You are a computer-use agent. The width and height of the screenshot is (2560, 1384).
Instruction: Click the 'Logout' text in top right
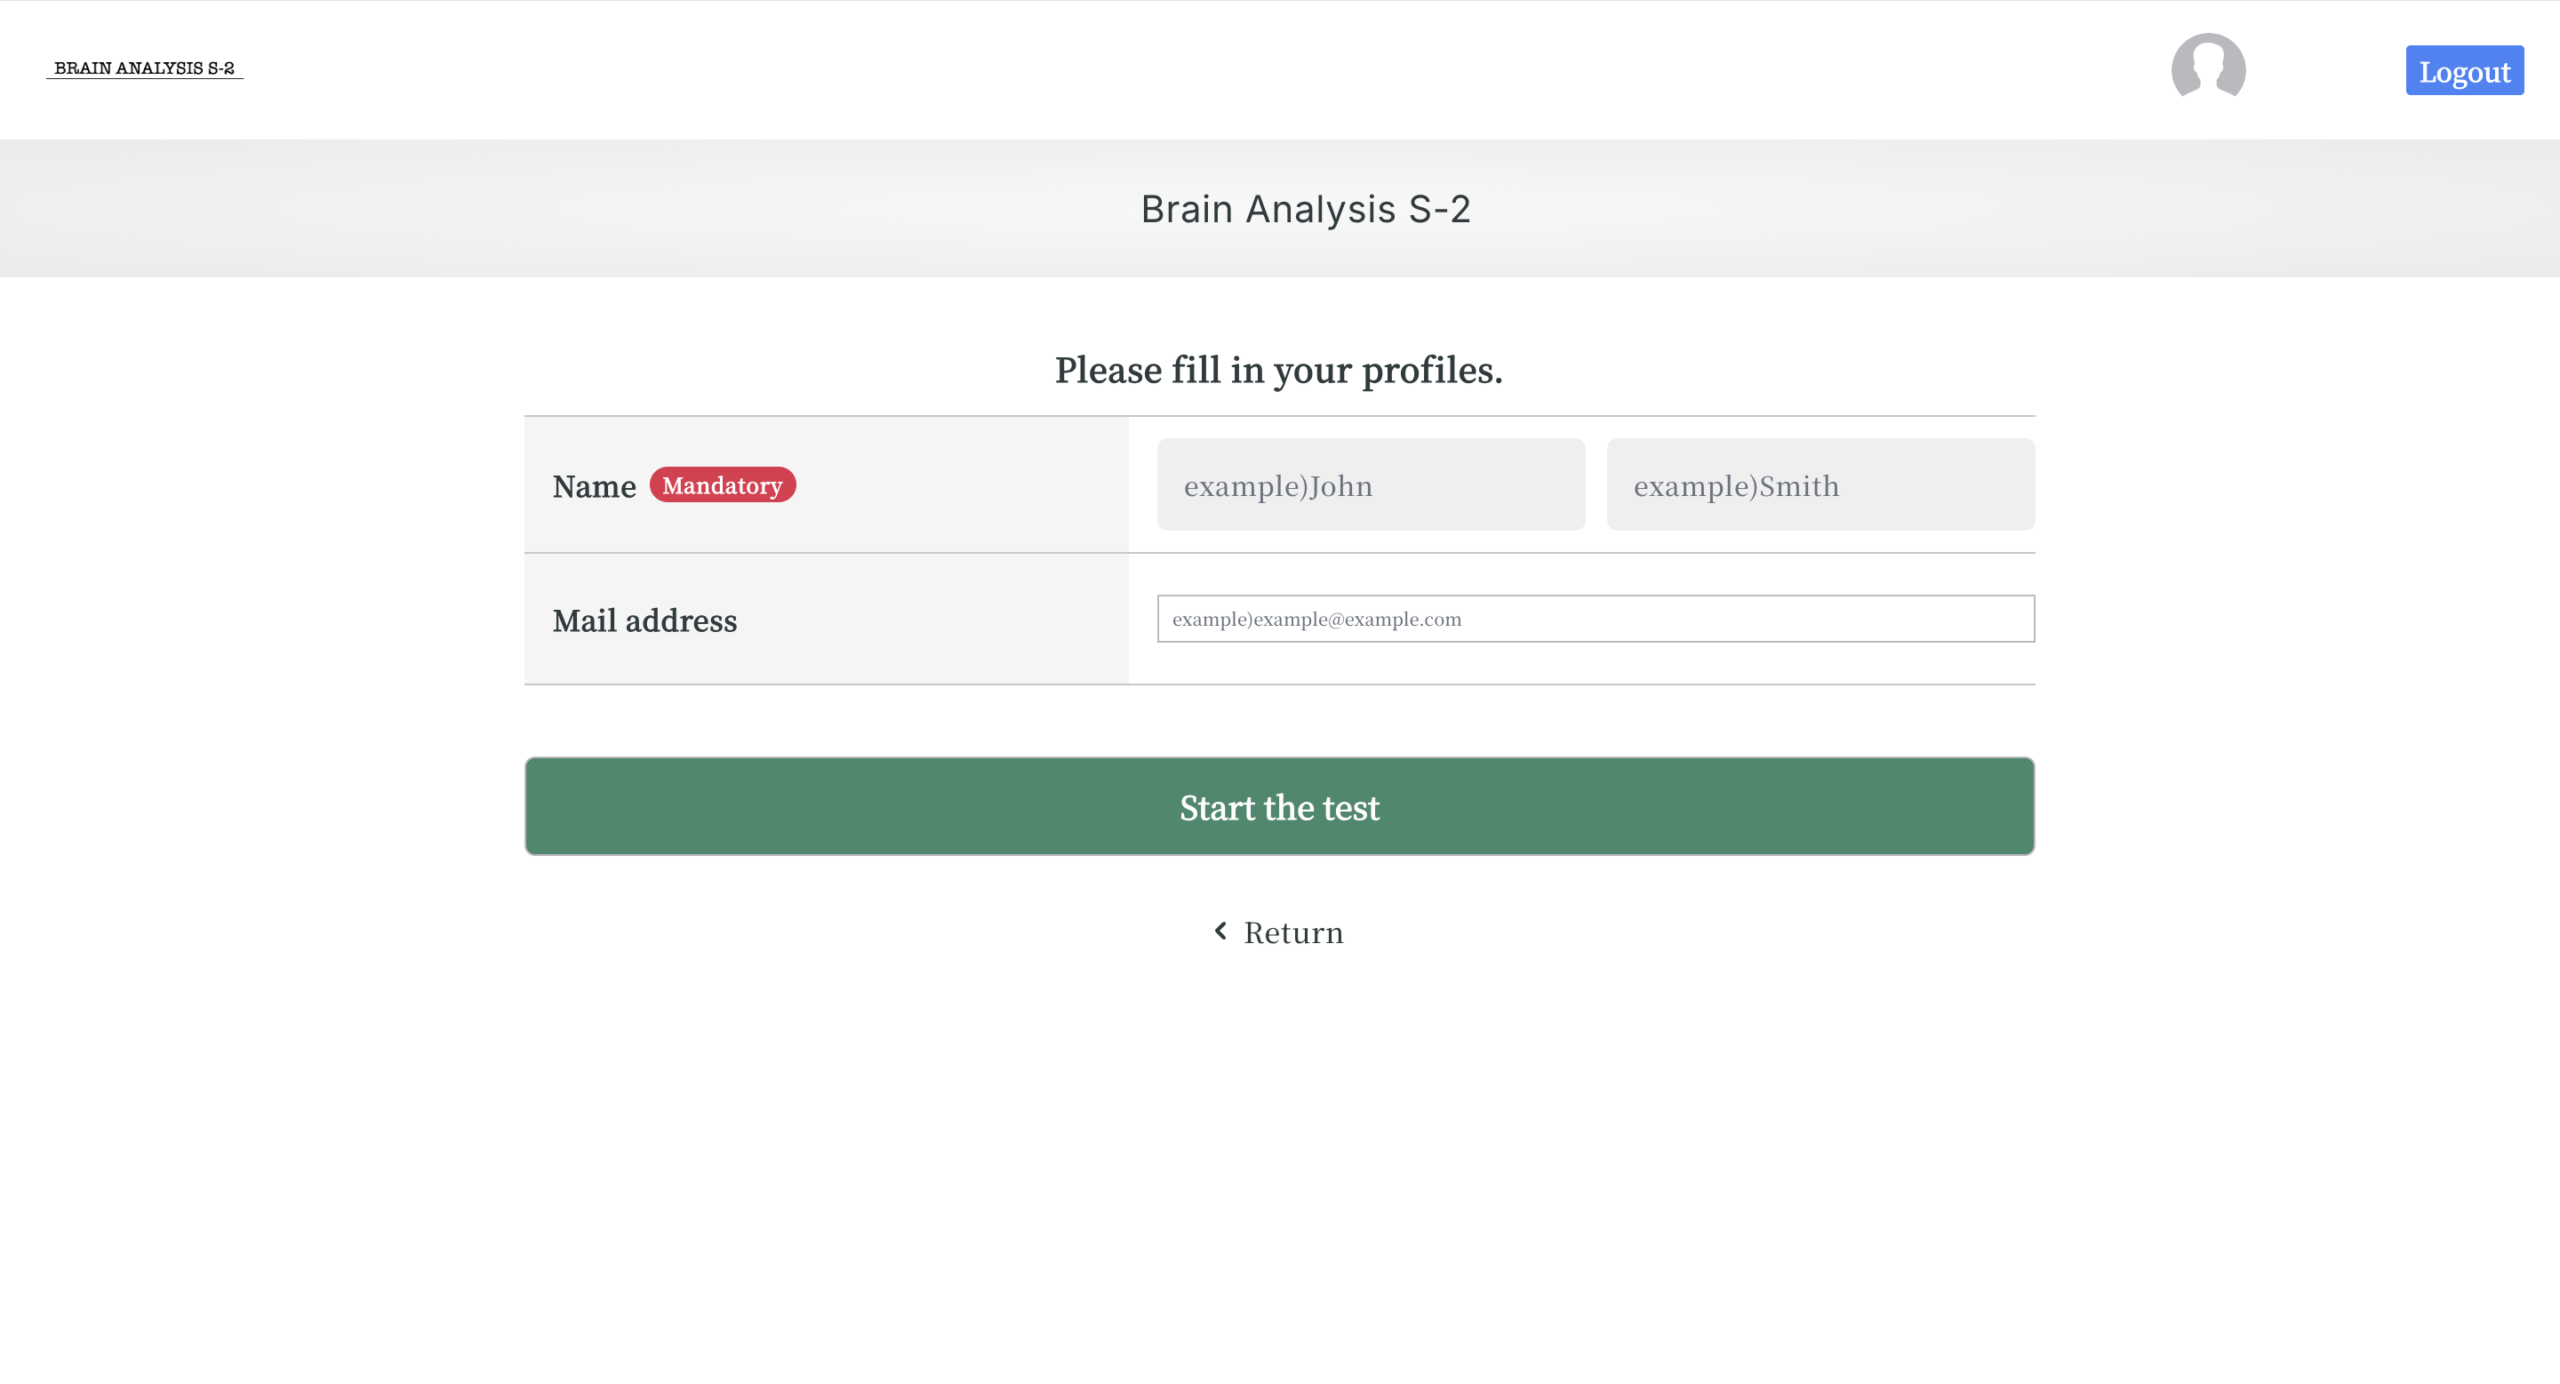click(x=2464, y=72)
